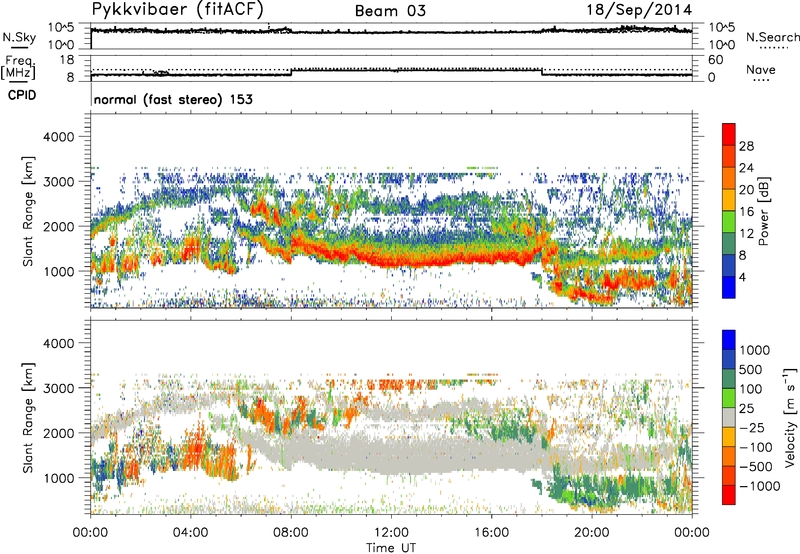Click the left '10^5' noise axis tick
800x554 pixels.
61,28
